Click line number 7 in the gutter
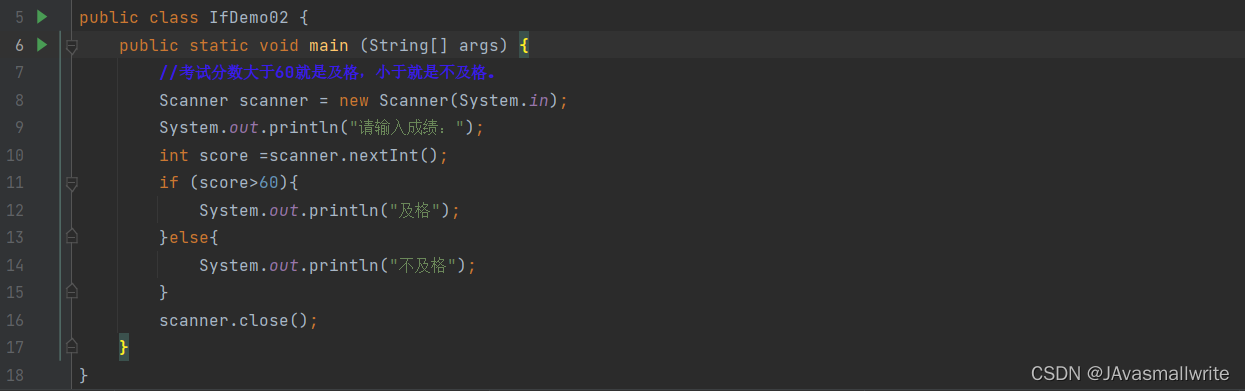The height and width of the screenshot is (391, 1245). 19,73
